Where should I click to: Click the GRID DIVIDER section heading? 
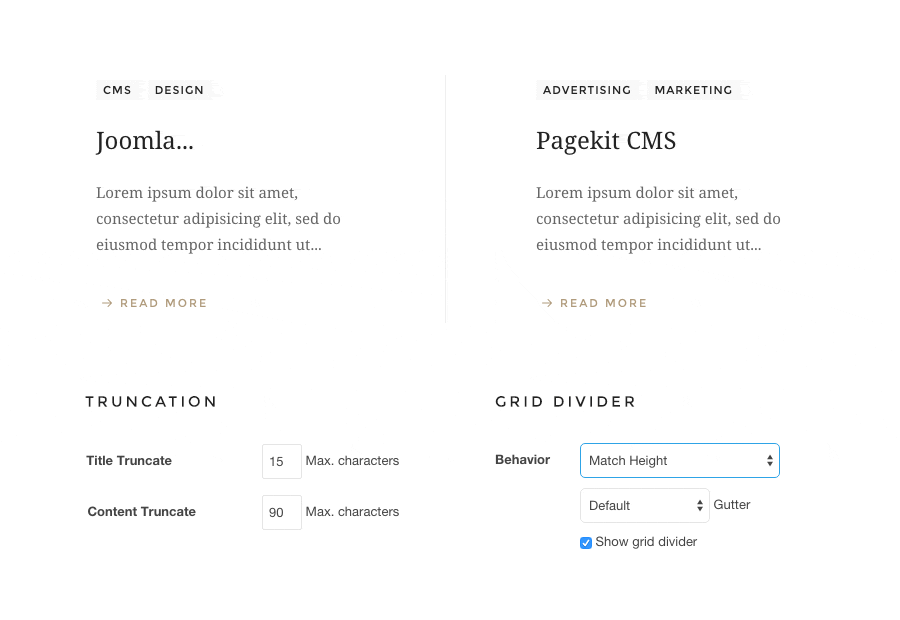tap(565, 401)
